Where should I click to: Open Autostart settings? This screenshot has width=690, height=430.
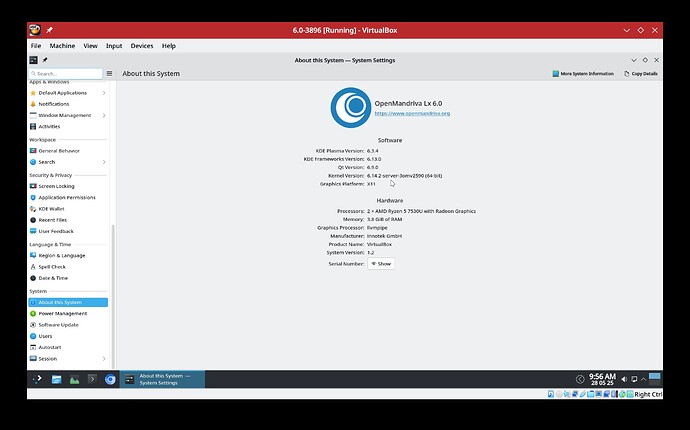(x=68, y=347)
